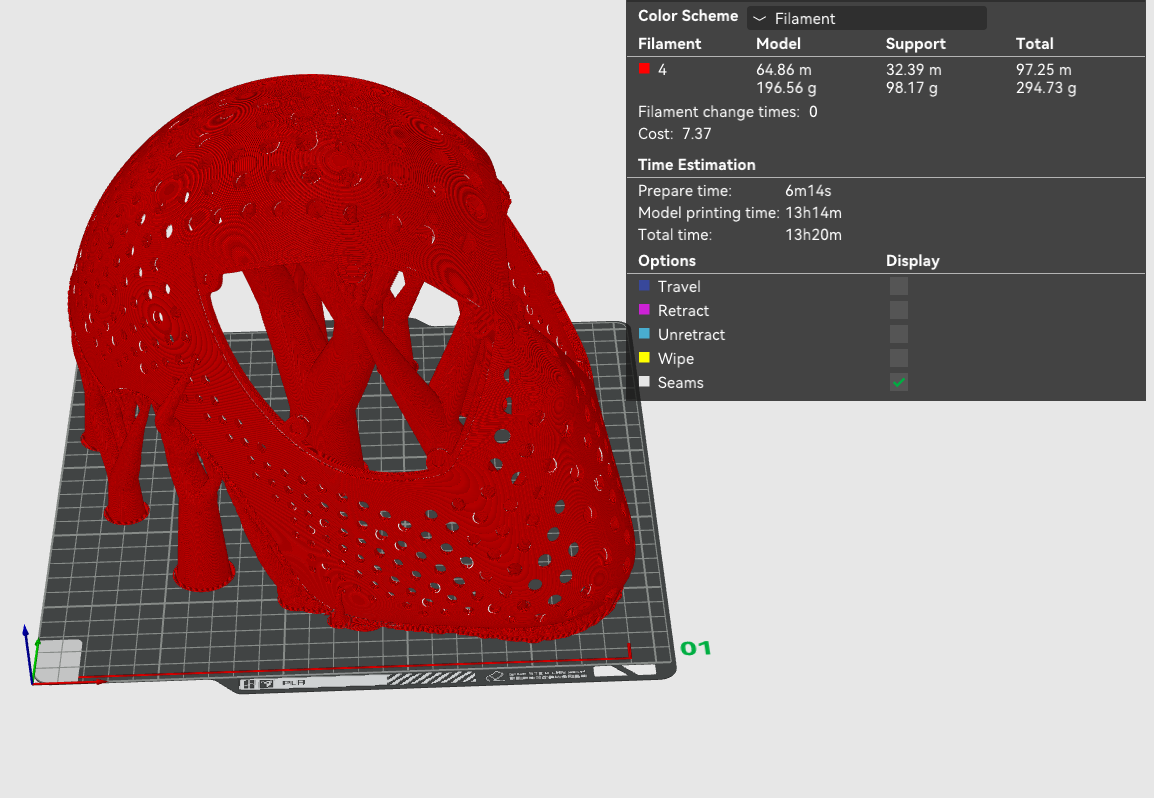Click the Color Scheme label
The width and height of the screenshot is (1154, 798).
pyautogui.click(x=687, y=15)
